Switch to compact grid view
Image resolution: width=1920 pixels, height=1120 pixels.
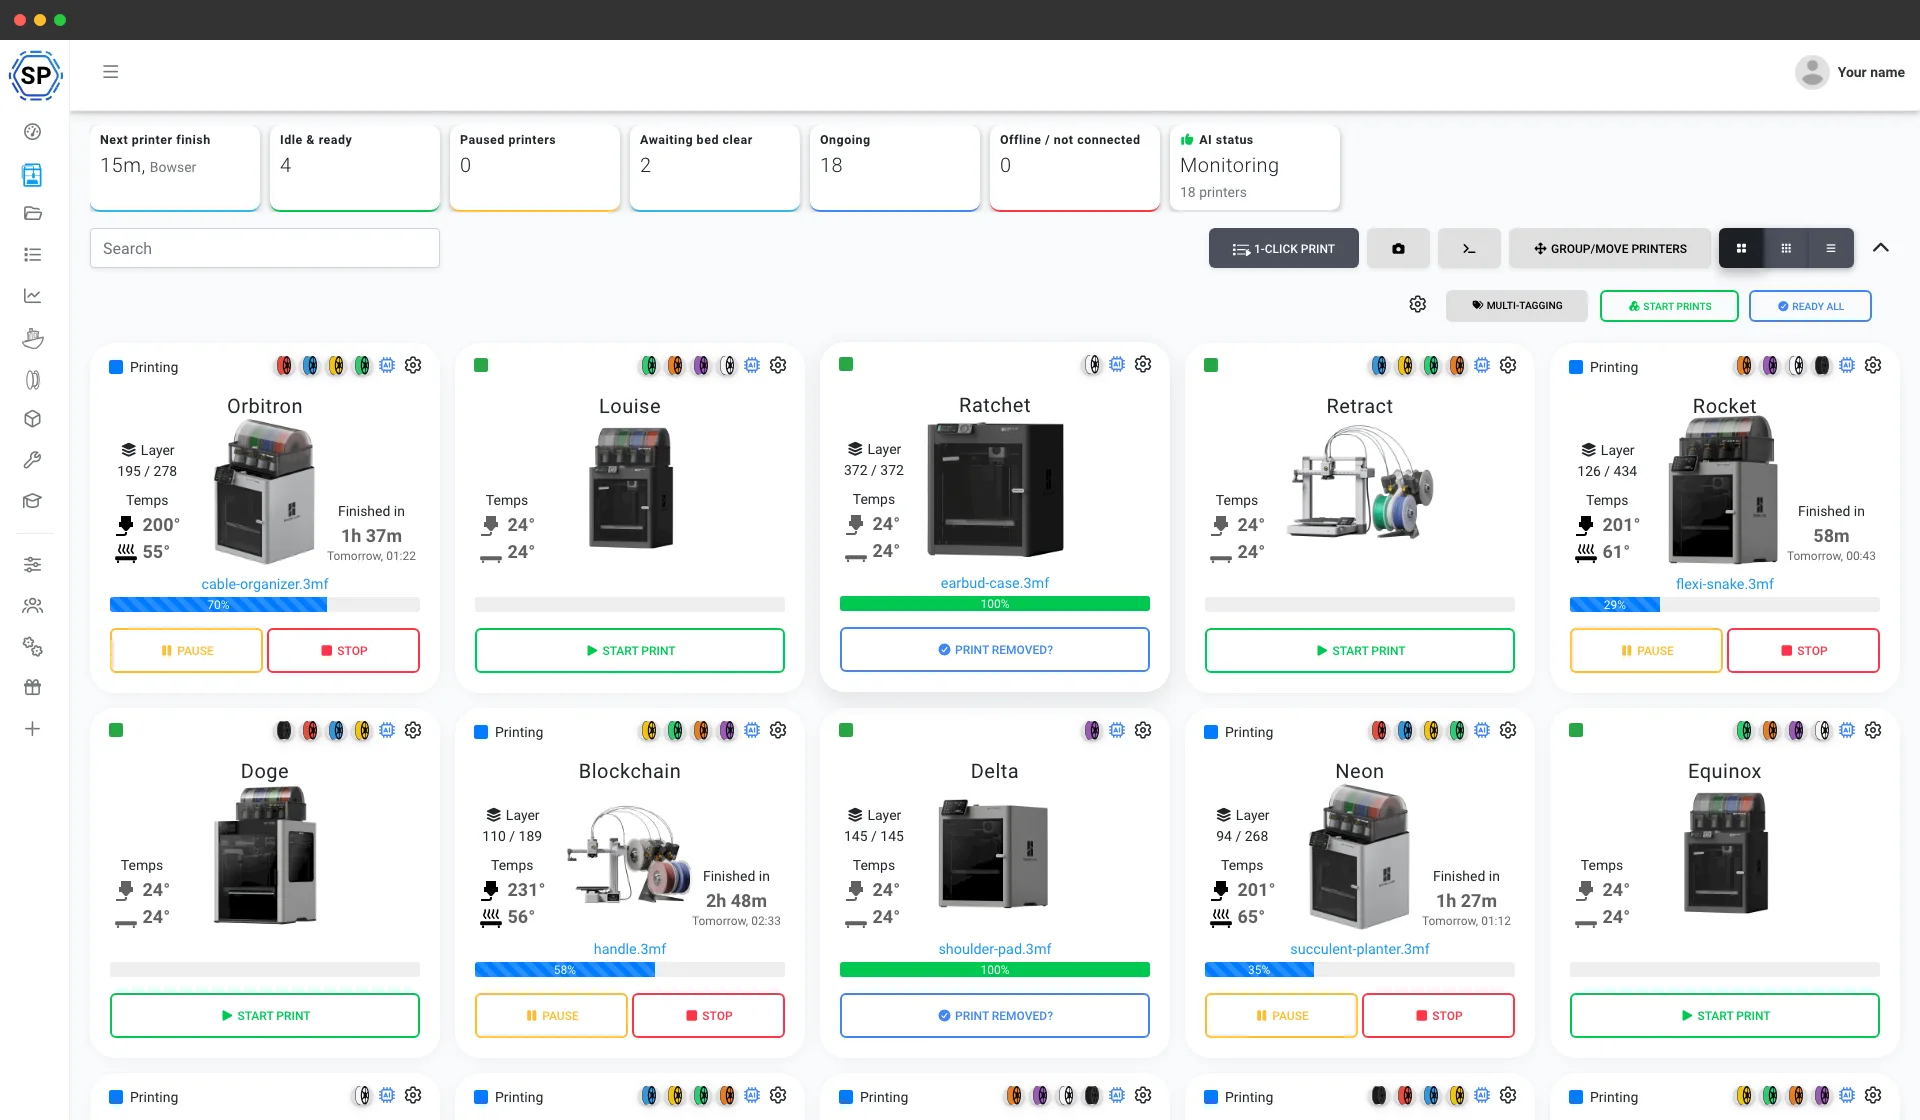(1786, 248)
